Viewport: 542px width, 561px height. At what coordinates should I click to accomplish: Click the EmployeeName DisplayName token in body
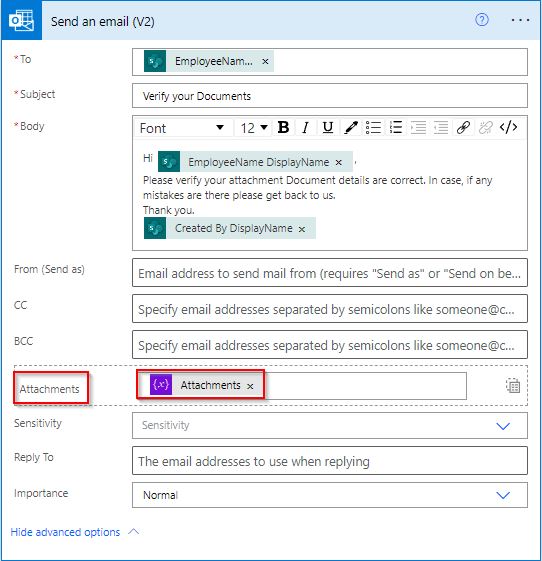point(255,162)
